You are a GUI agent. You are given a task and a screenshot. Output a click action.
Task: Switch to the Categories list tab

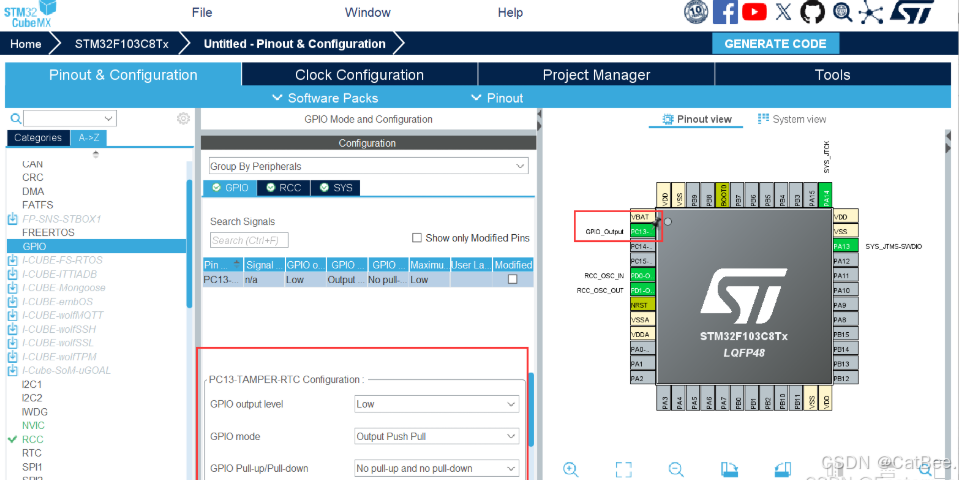tap(38, 138)
